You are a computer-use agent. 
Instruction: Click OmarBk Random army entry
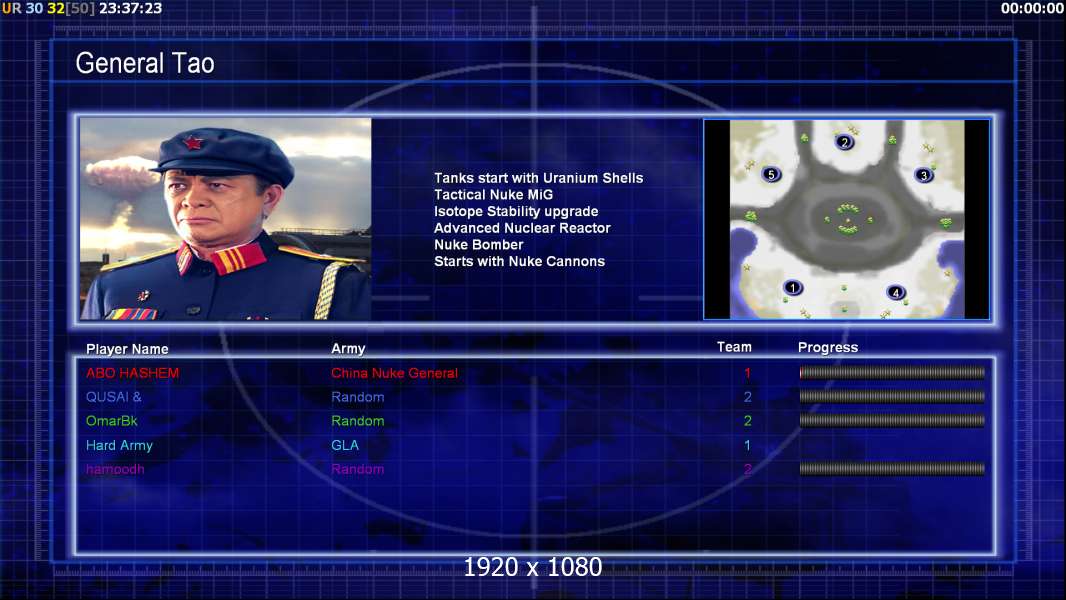358,421
